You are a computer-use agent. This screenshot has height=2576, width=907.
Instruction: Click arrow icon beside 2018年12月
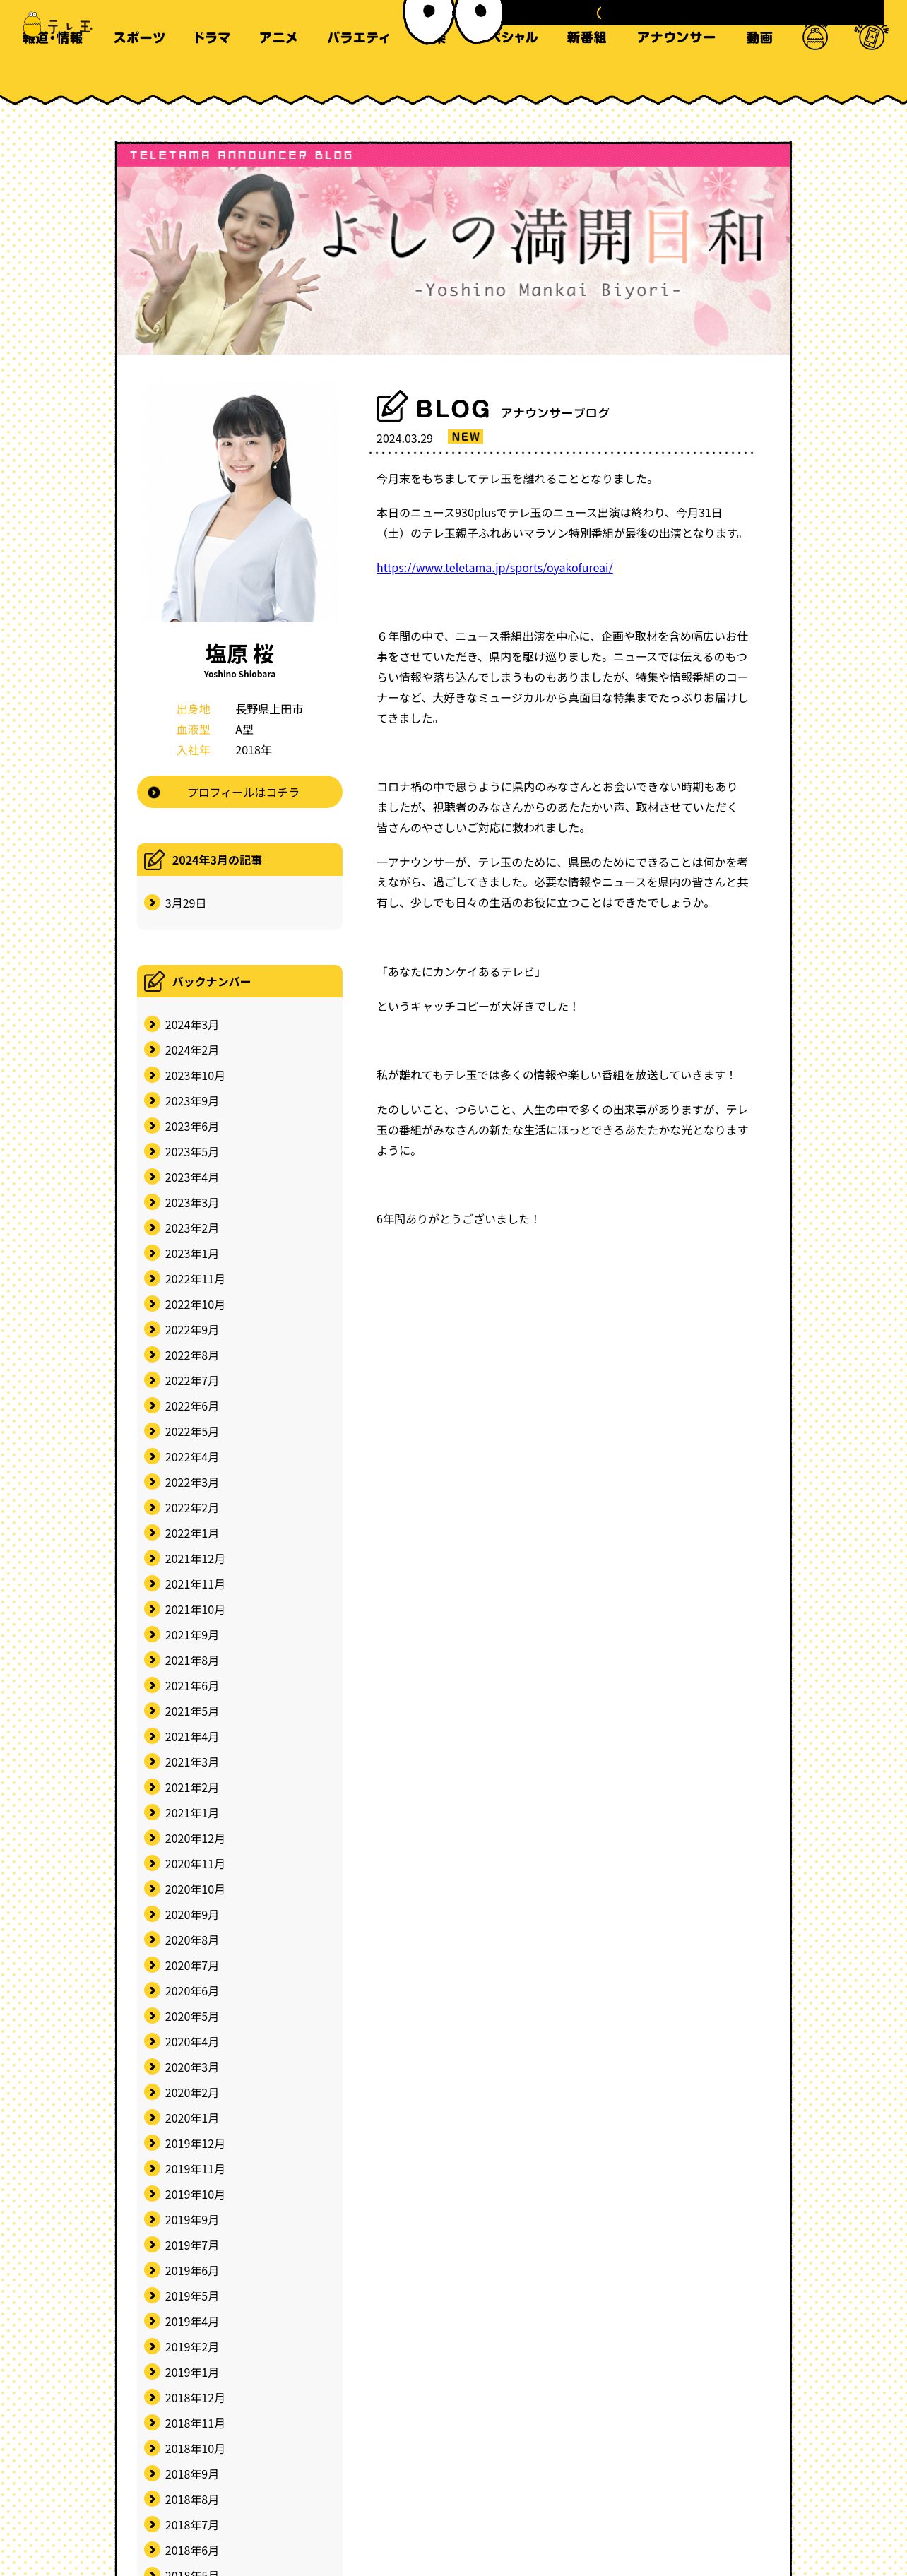point(152,2397)
